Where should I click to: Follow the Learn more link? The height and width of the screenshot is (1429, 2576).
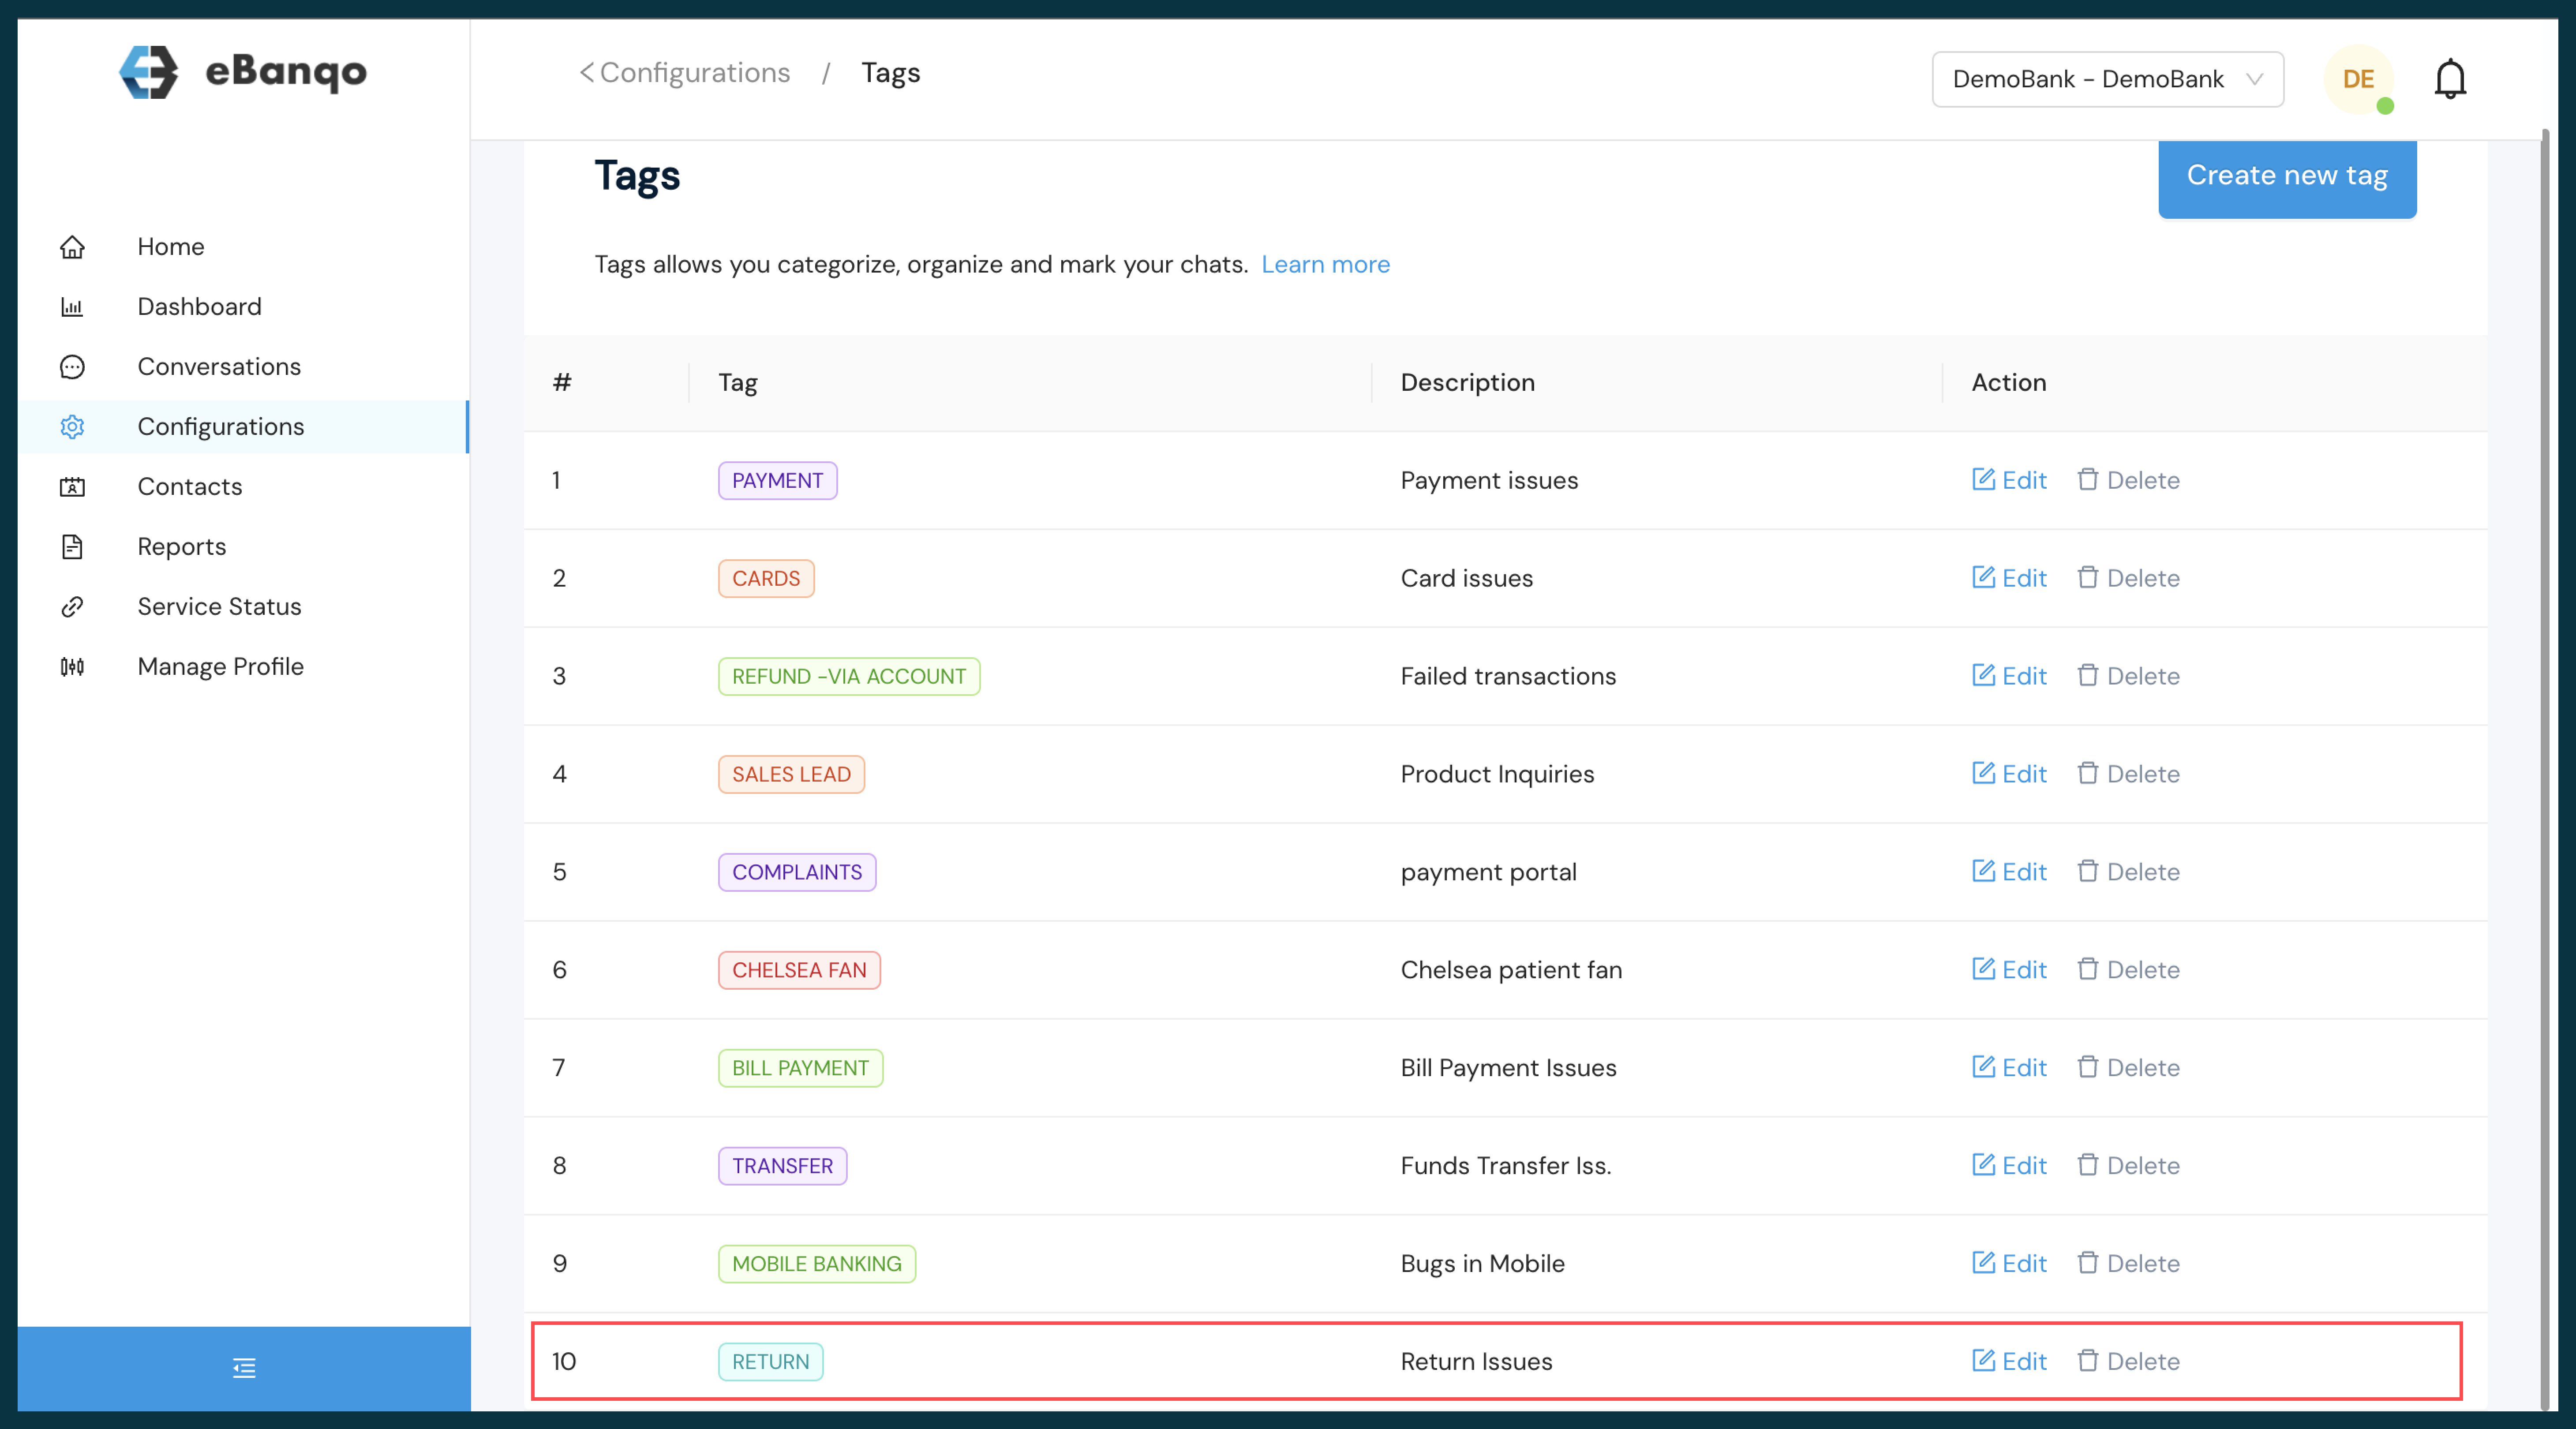click(1325, 265)
